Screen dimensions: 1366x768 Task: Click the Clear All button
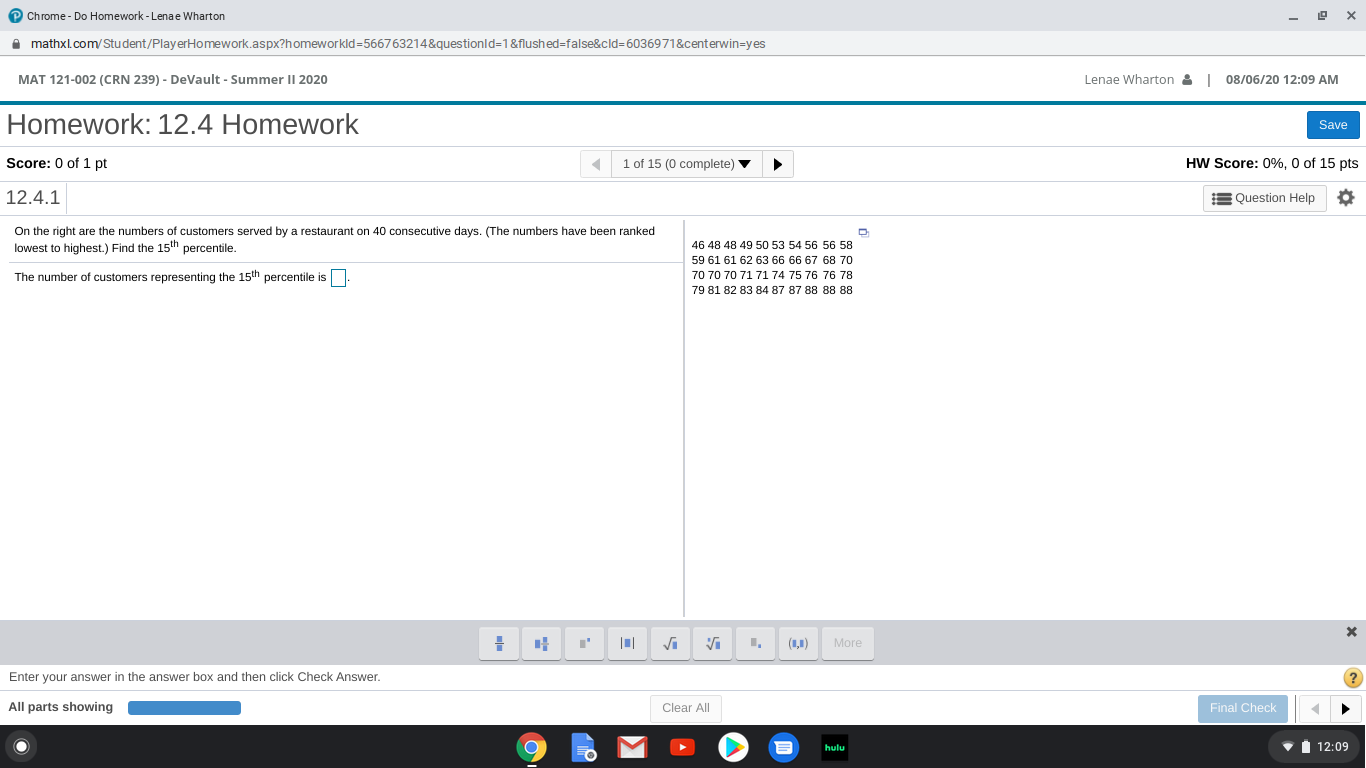pos(685,708)
